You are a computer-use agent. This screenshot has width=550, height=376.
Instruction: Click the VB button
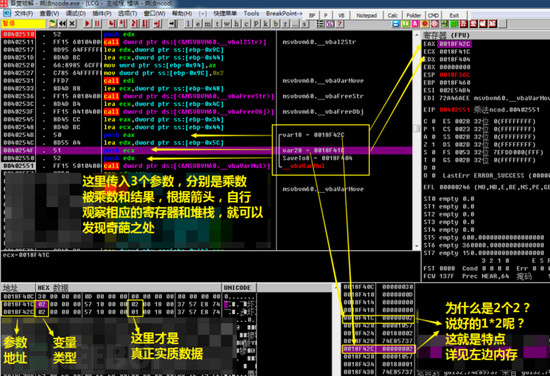point(341,15)
